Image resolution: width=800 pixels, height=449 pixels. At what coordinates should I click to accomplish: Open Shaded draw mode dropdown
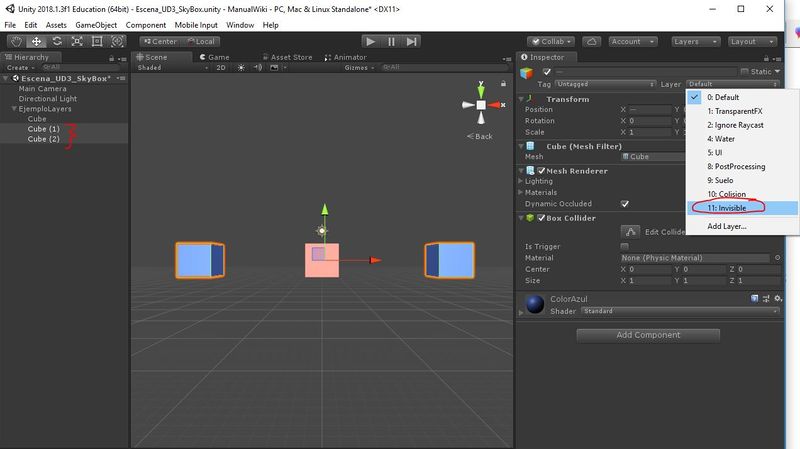[172, 67]
